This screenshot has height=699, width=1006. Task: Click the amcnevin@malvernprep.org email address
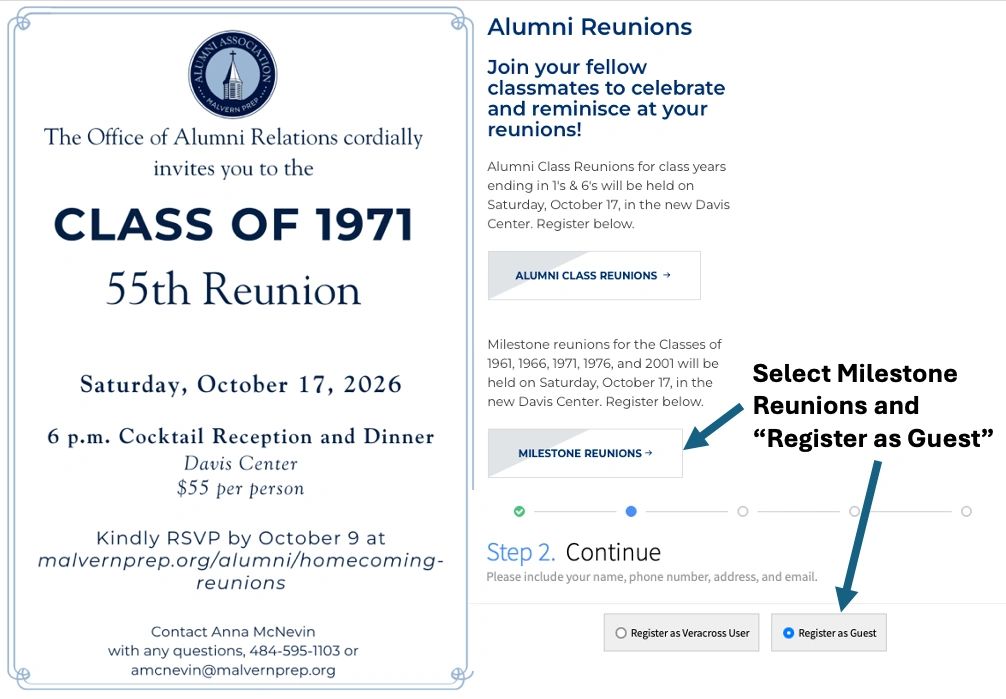point(233,670)
